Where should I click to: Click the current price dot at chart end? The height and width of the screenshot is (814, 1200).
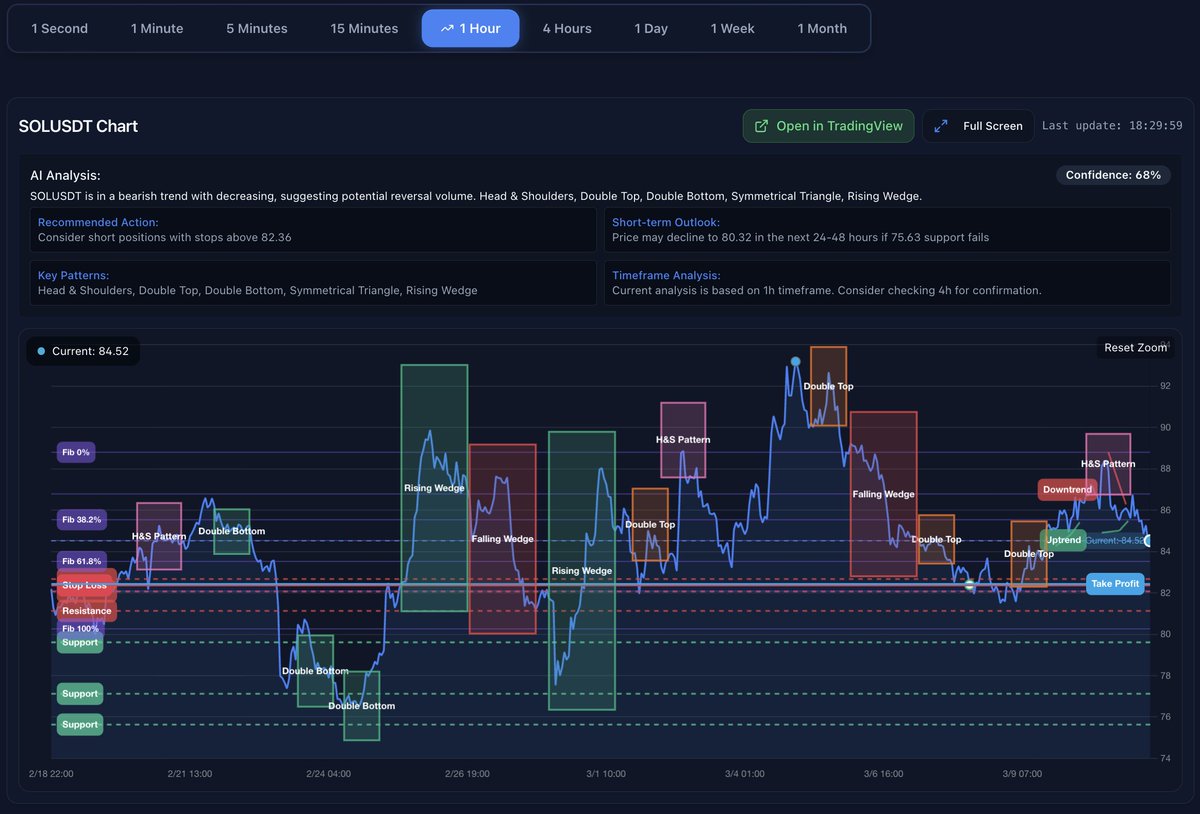coord(1148,540)
